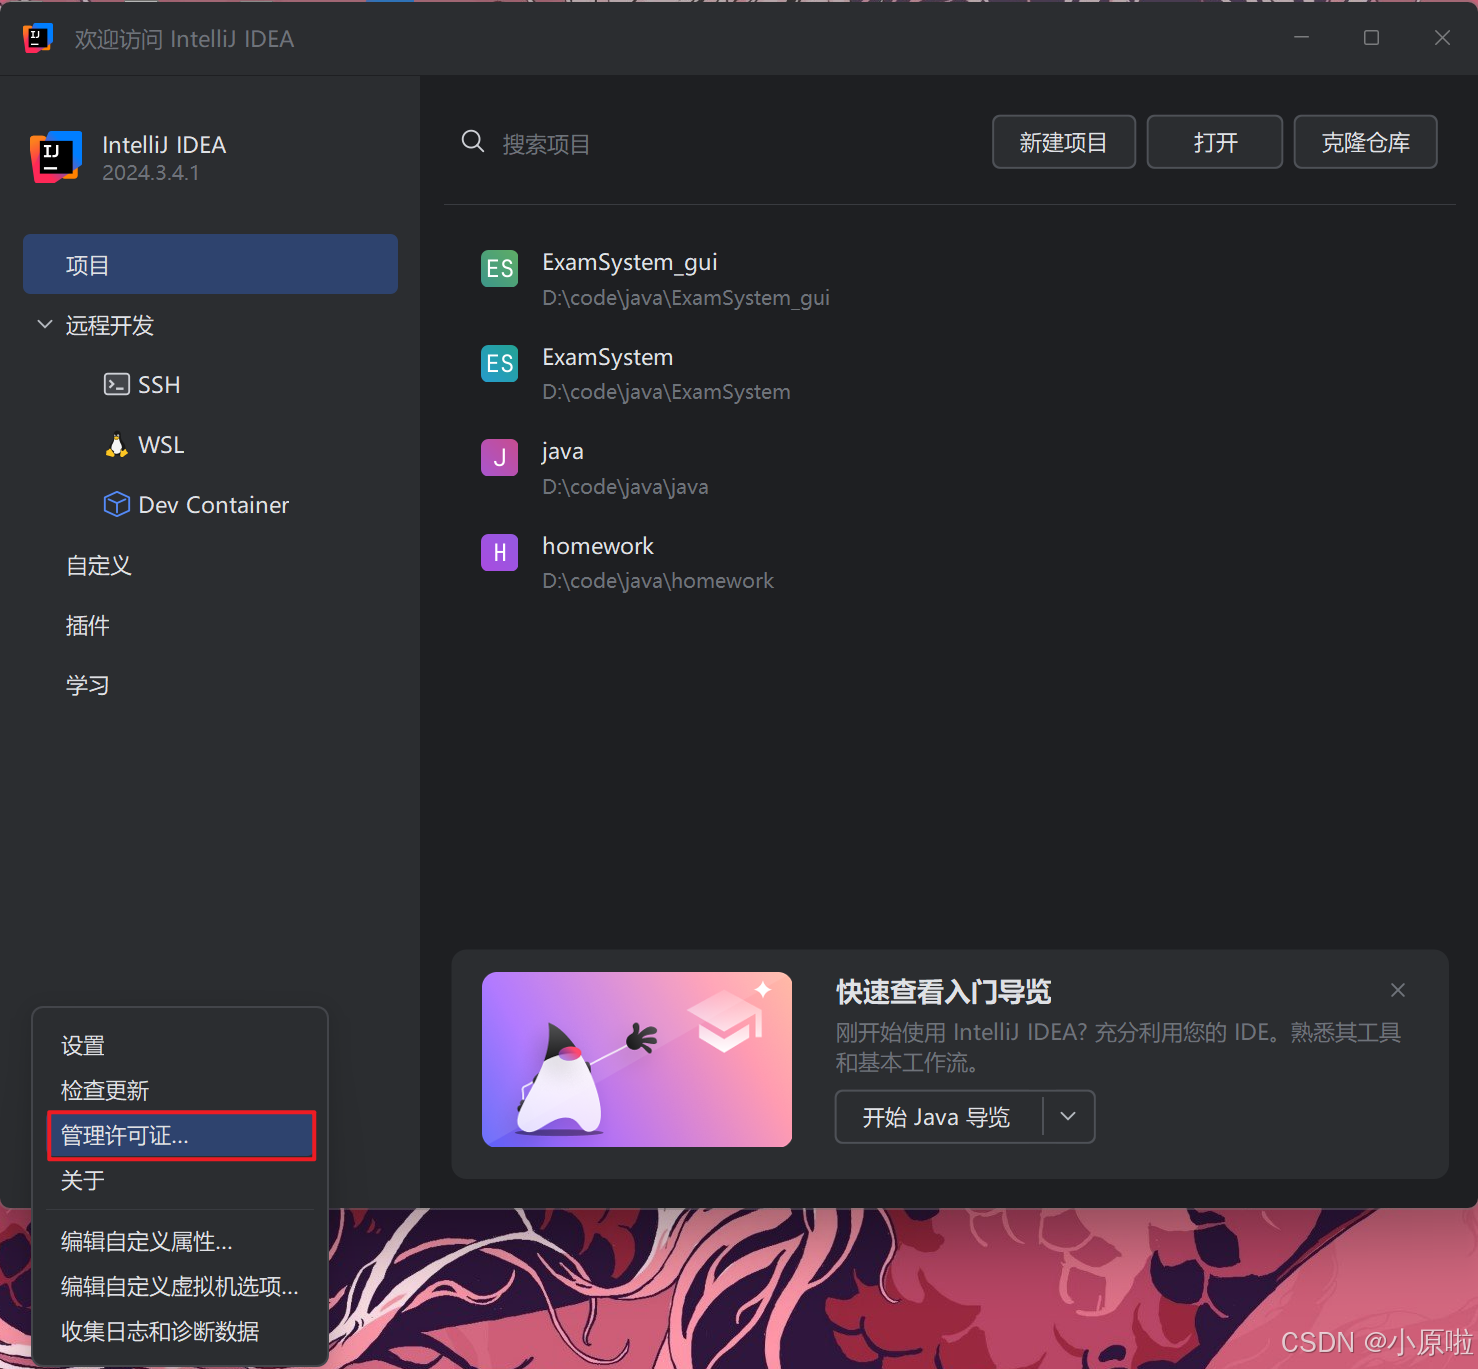Choose 检查更新 from the popup menu
1478x1369 pixels.
104,1090
